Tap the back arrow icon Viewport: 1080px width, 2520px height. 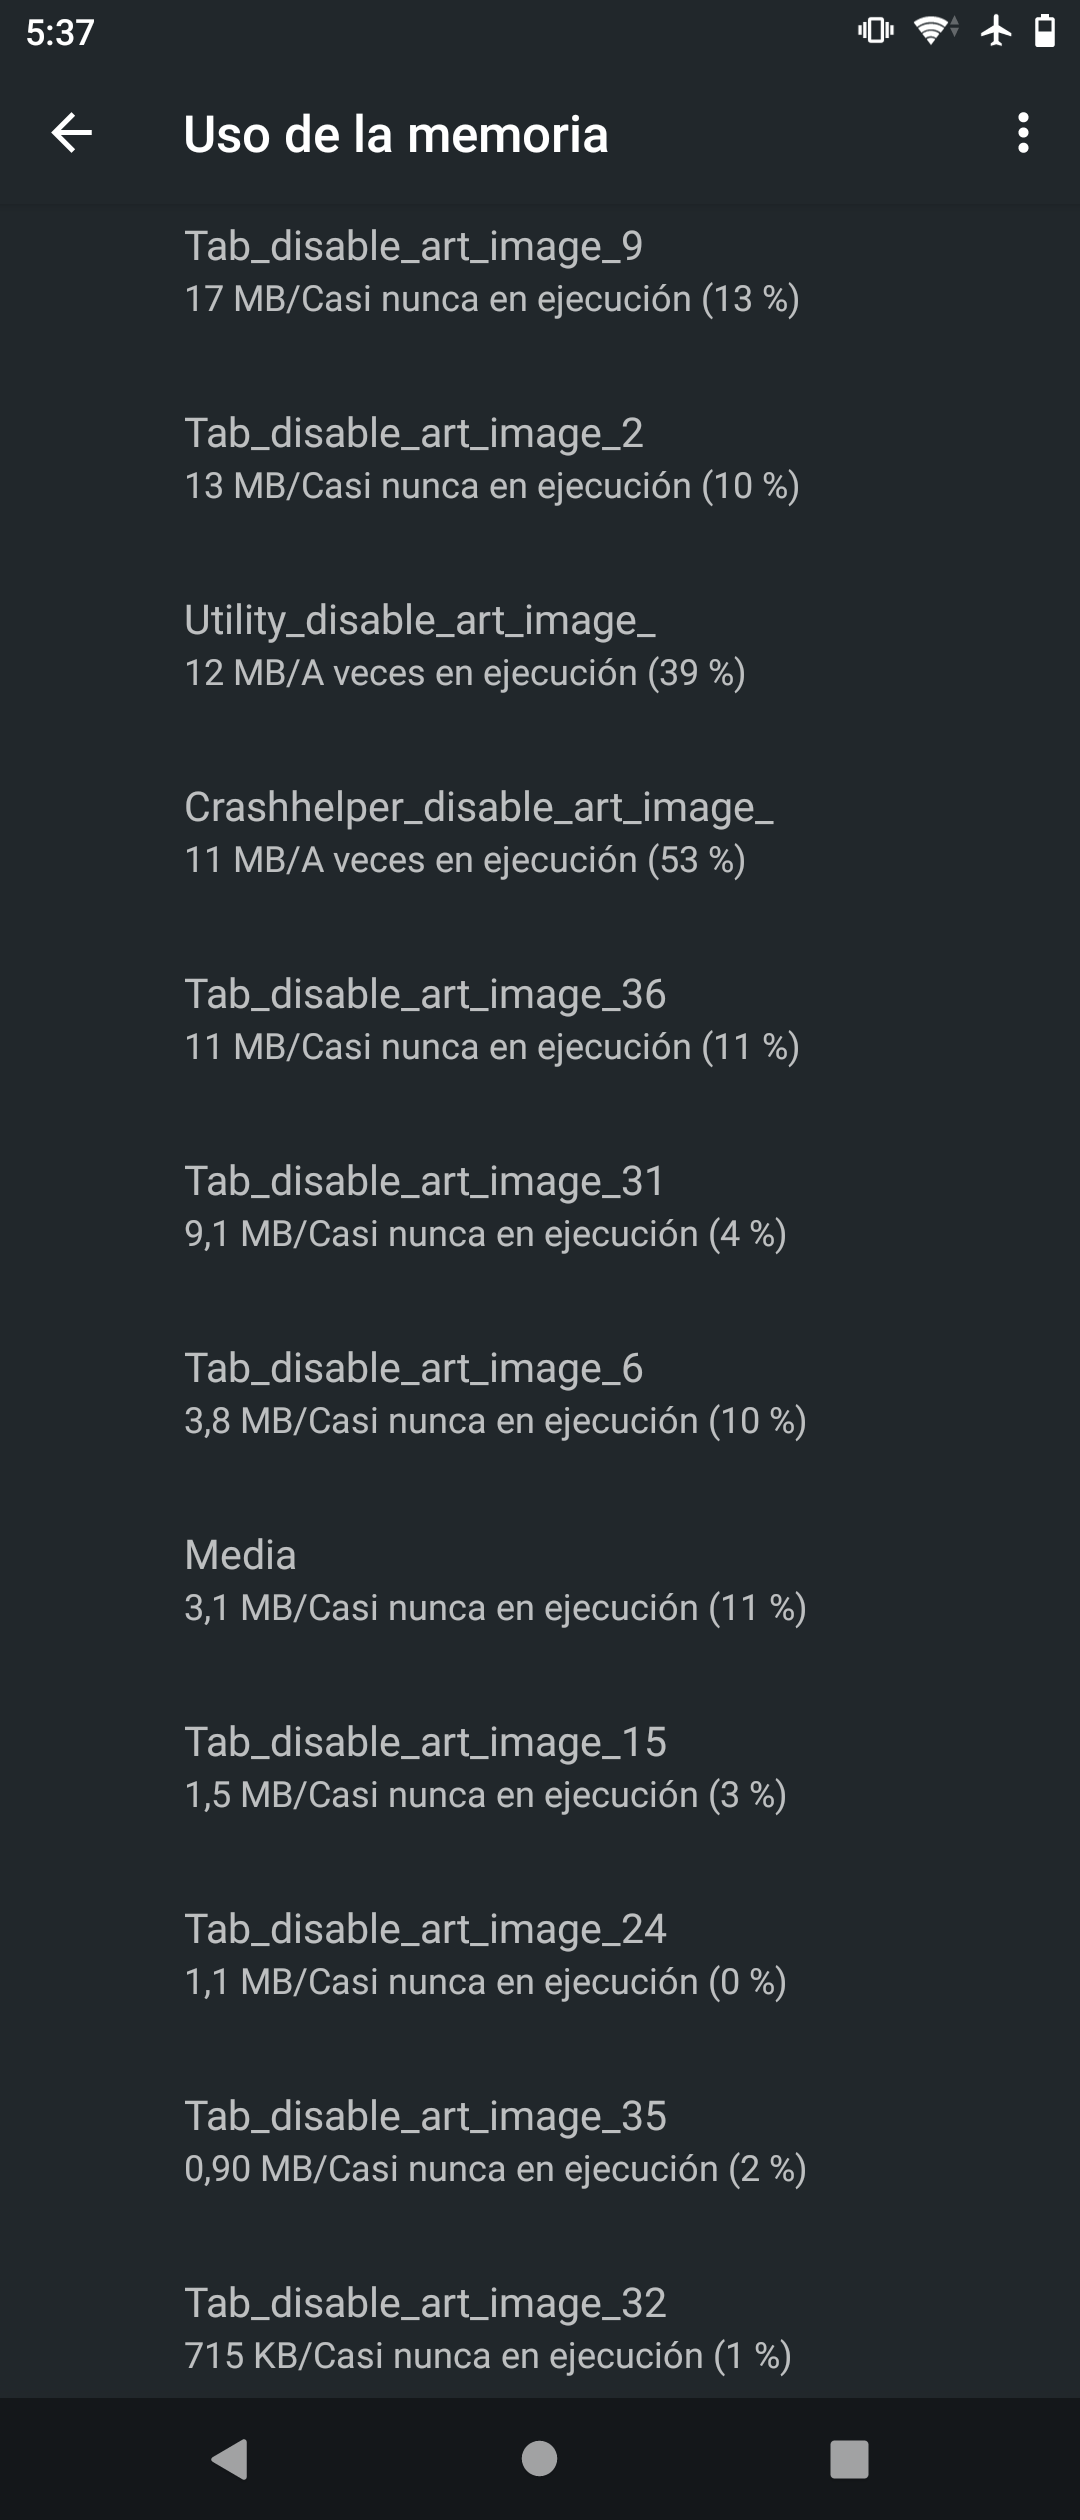pos(72,133)
